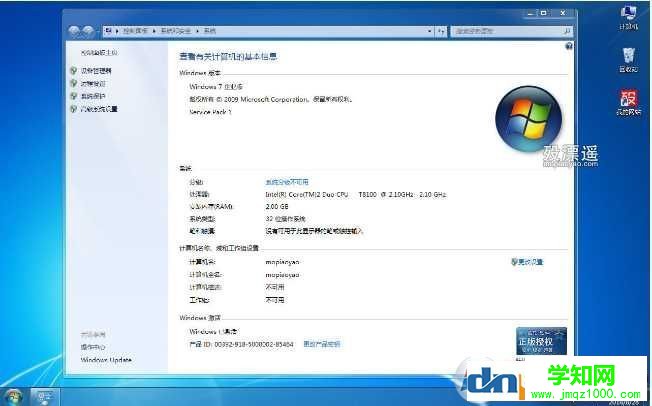This screenshot has height=406, width=652.
Task: Open the Windows Start orb button
Action: (14, 396)
